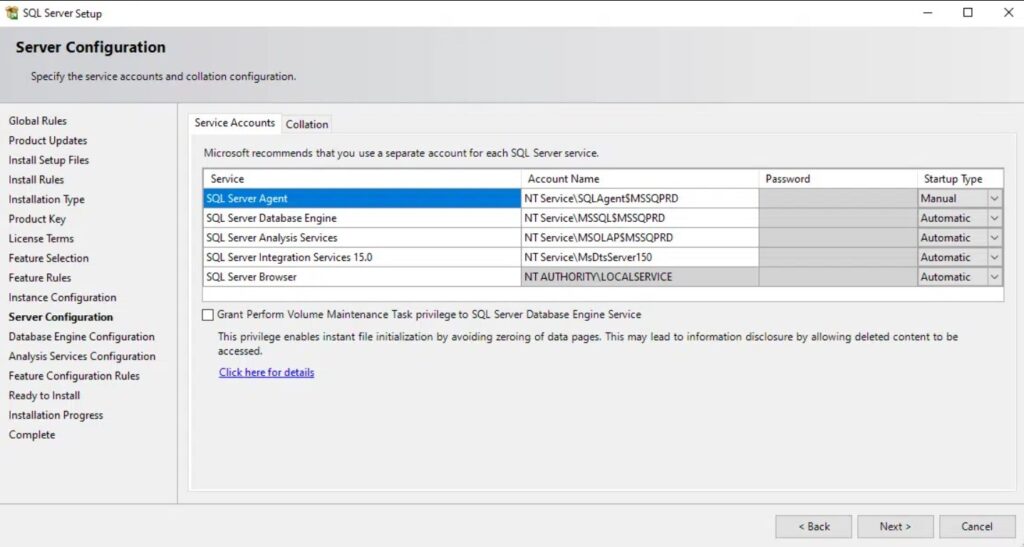This screenshot has width=1024, height=547.
Task: Click the Startup Type column header
Action: click(960, 179)
